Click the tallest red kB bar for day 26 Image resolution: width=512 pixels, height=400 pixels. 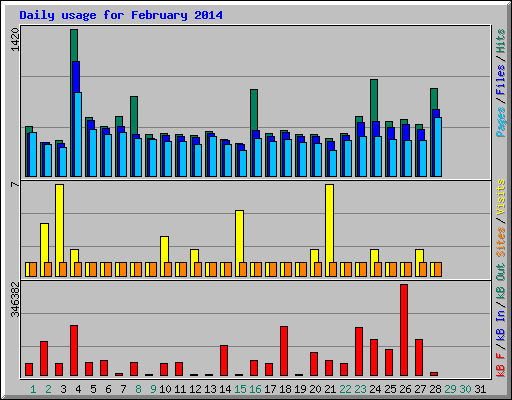pos(404,330)
